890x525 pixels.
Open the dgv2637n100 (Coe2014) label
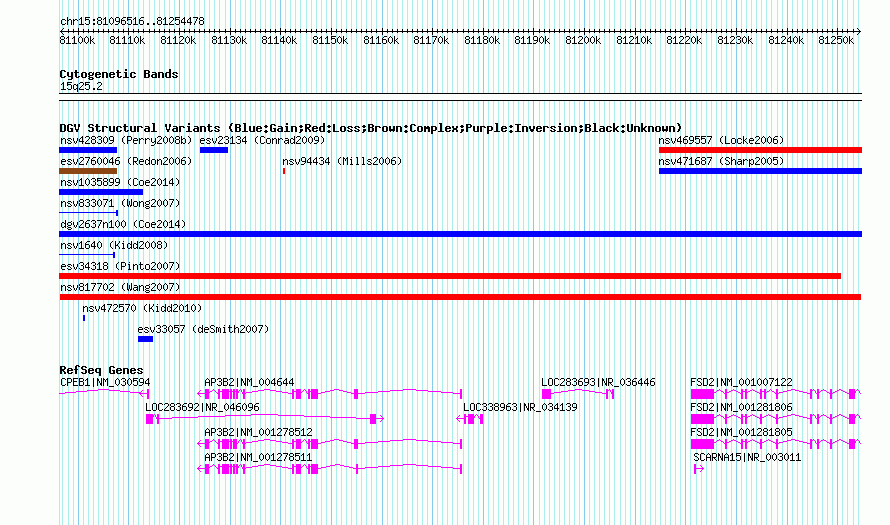[123, 224]
